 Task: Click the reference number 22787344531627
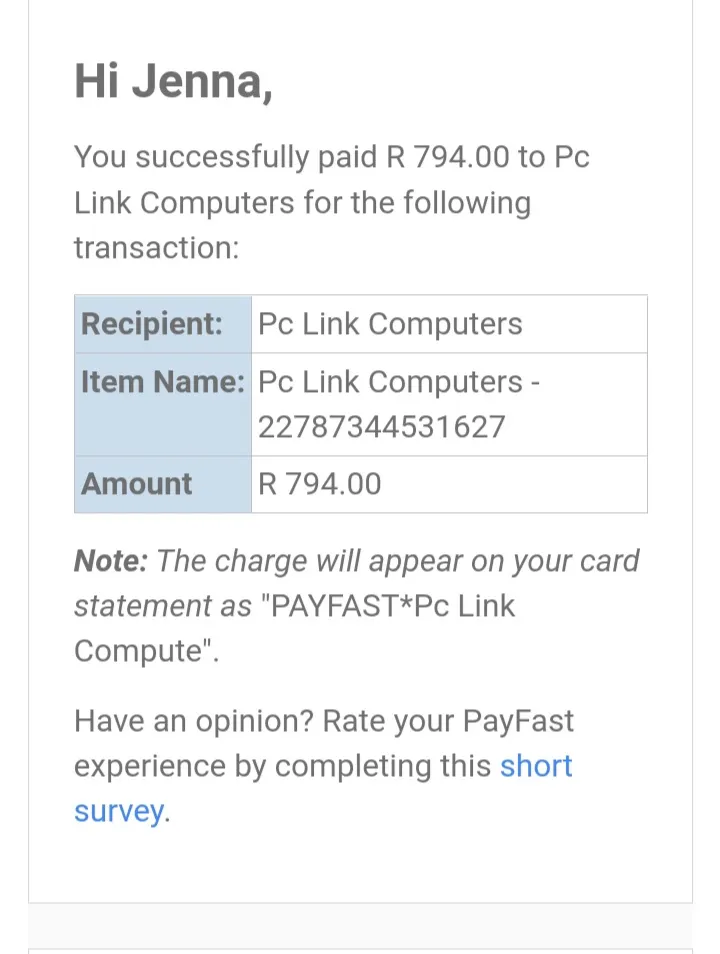pyautogui.click(x=381, y=427)
